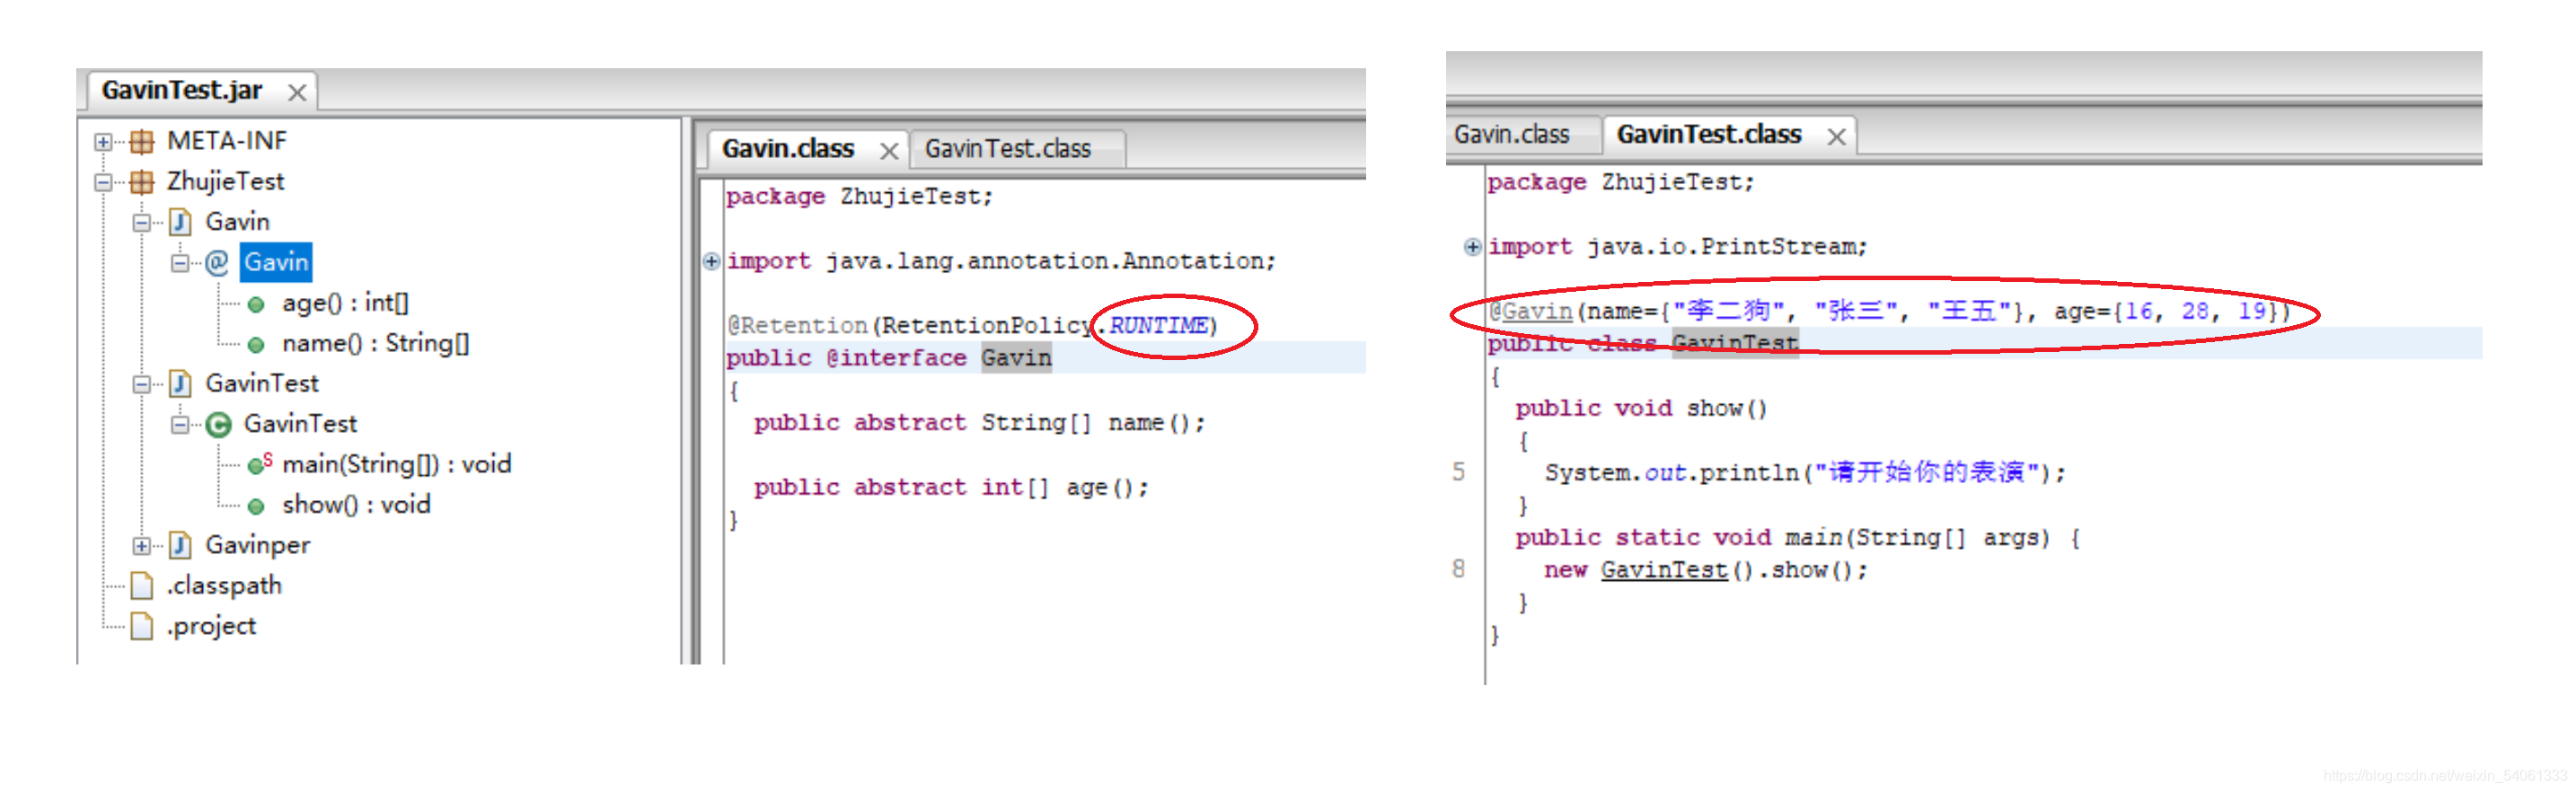
Task: Follow the GavinTest link in main method
Action: pos(1664,570)
